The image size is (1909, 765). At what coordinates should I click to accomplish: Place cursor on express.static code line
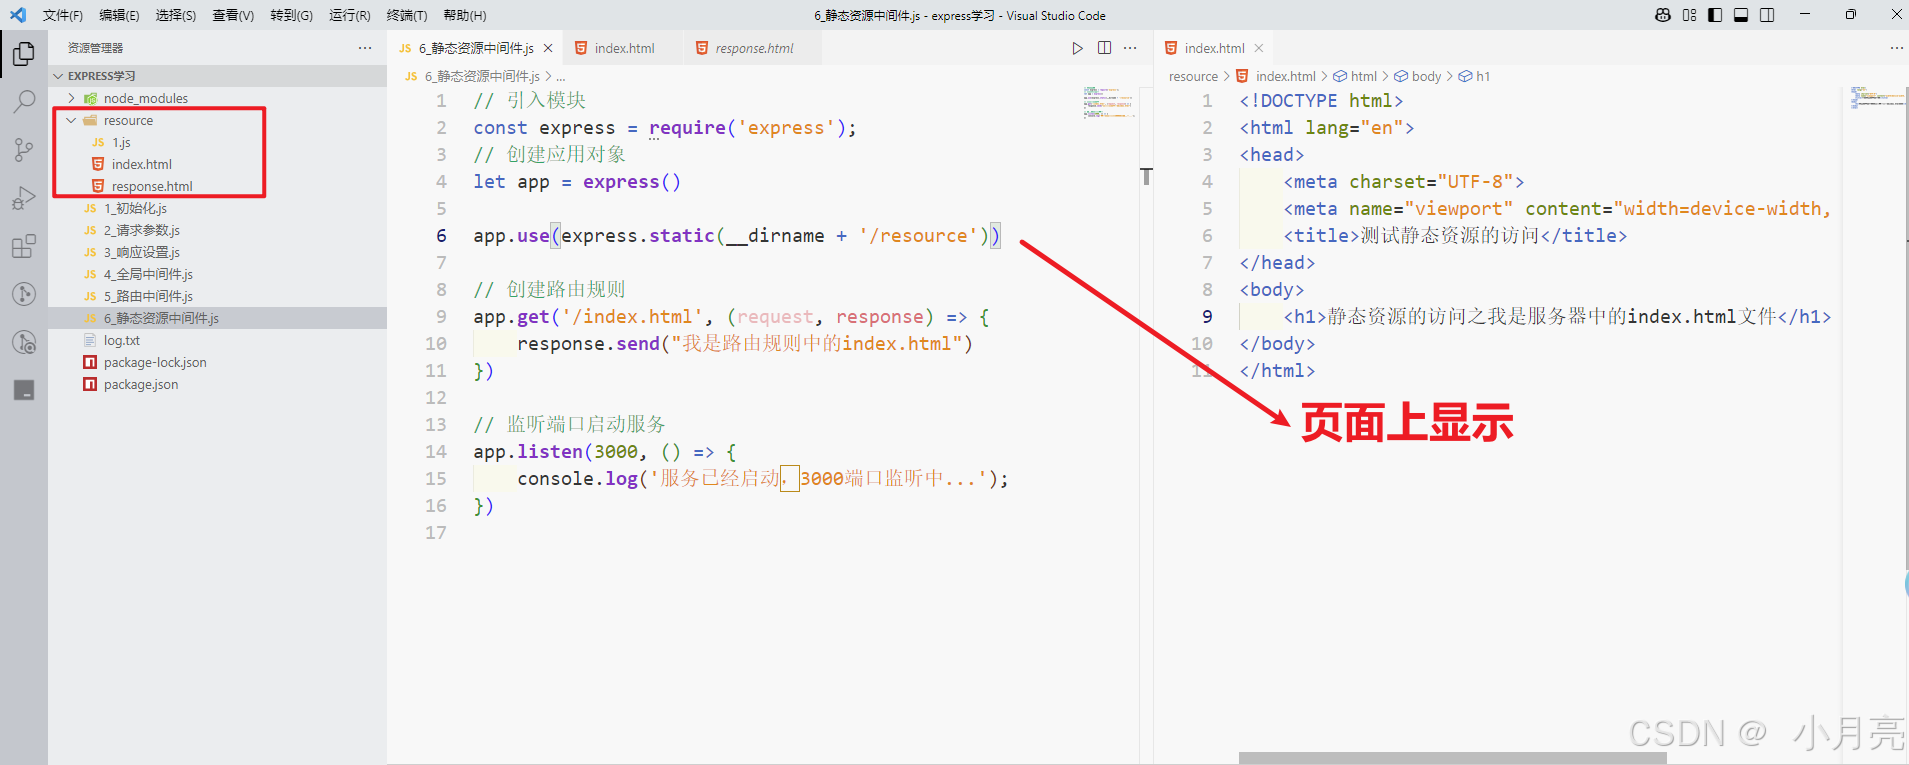tap(736, 236)
